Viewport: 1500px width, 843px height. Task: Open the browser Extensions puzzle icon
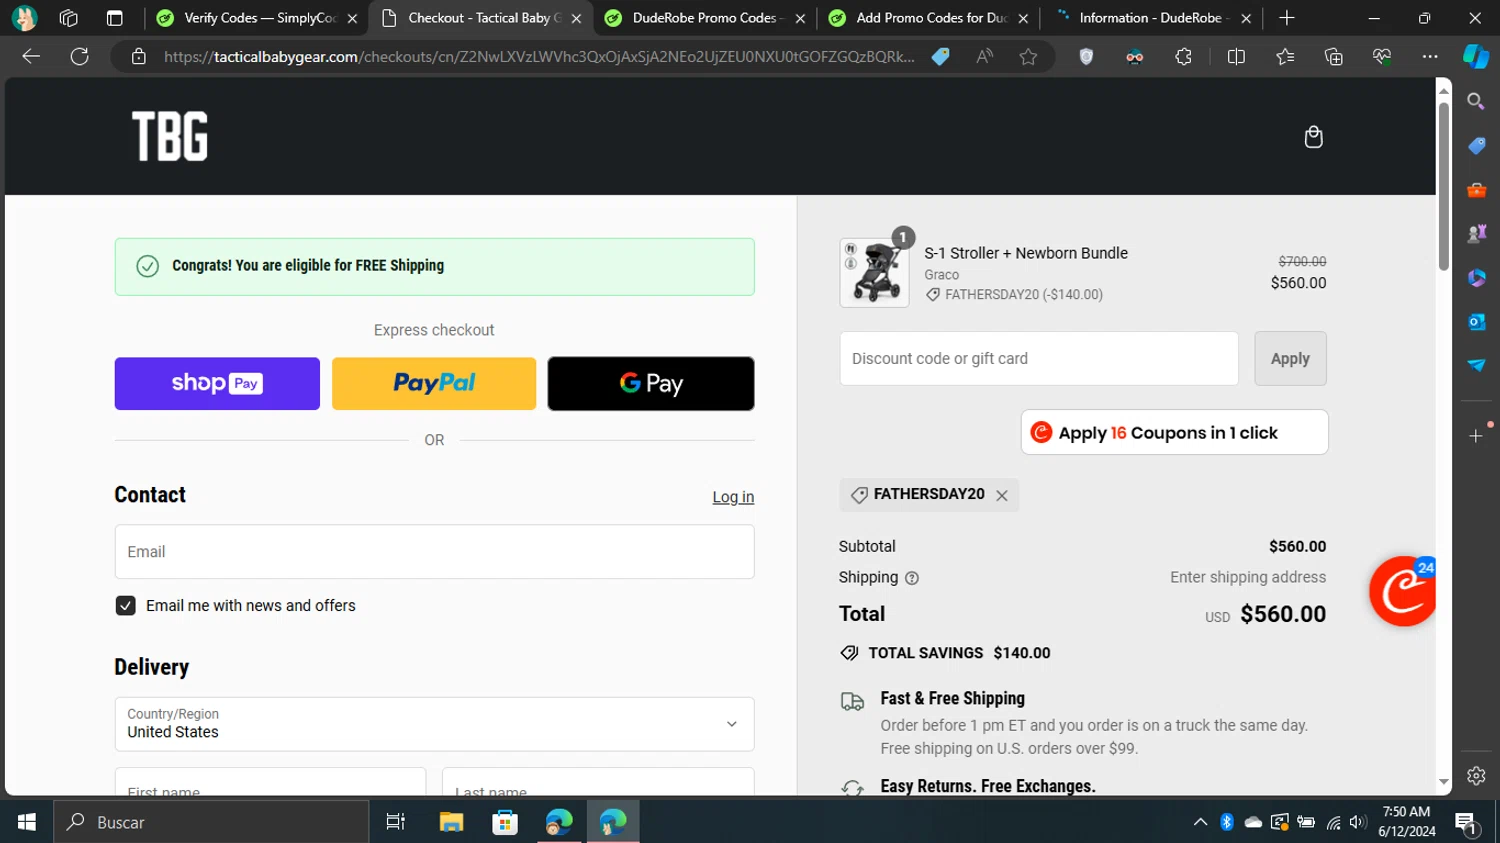coord(1183,57)
